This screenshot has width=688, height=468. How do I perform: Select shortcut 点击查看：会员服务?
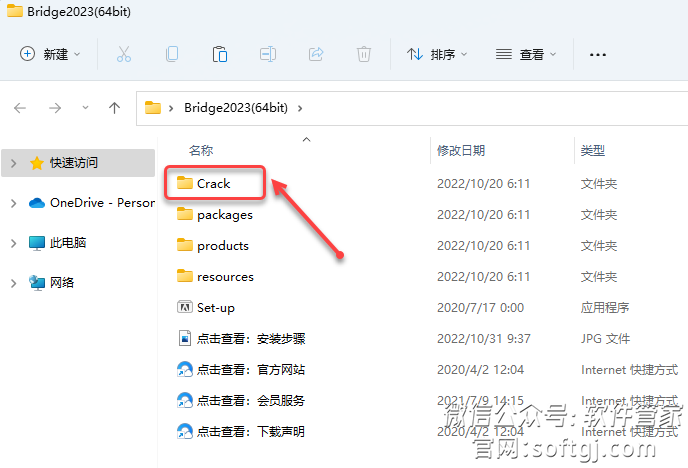coord(251,400)
